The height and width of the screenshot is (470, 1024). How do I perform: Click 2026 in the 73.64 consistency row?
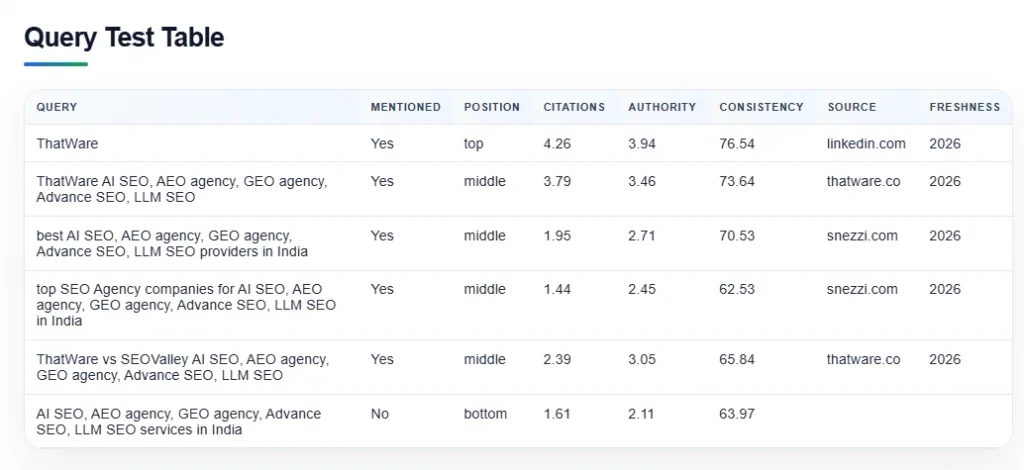coord(945,181)
